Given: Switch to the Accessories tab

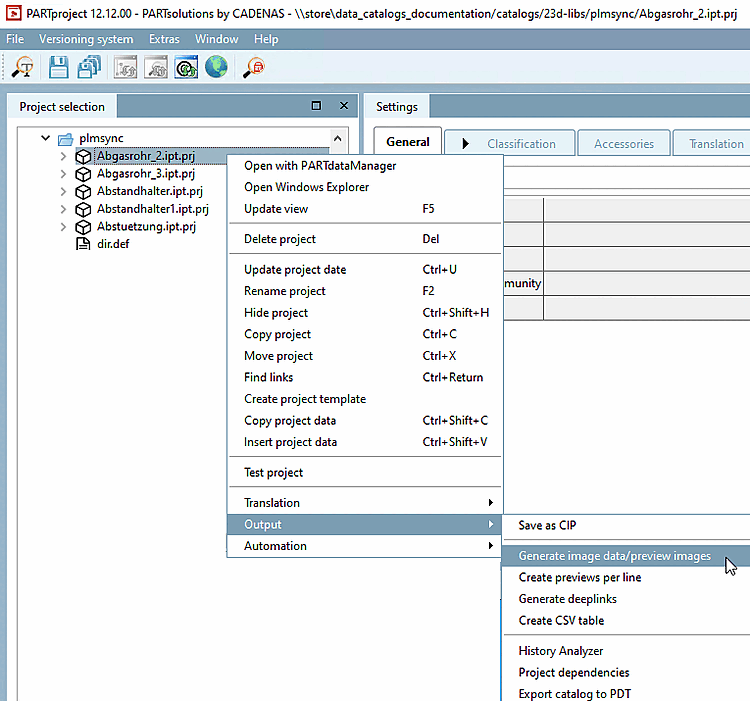Looking at the screenshot, I should [x=624, y=143].
